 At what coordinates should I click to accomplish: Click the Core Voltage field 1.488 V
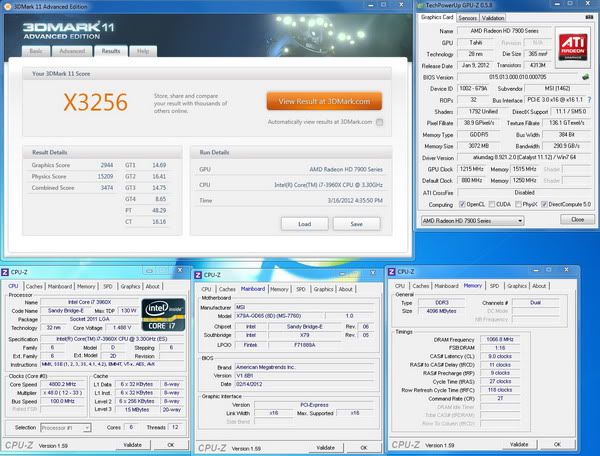click(x=122, y=328)
